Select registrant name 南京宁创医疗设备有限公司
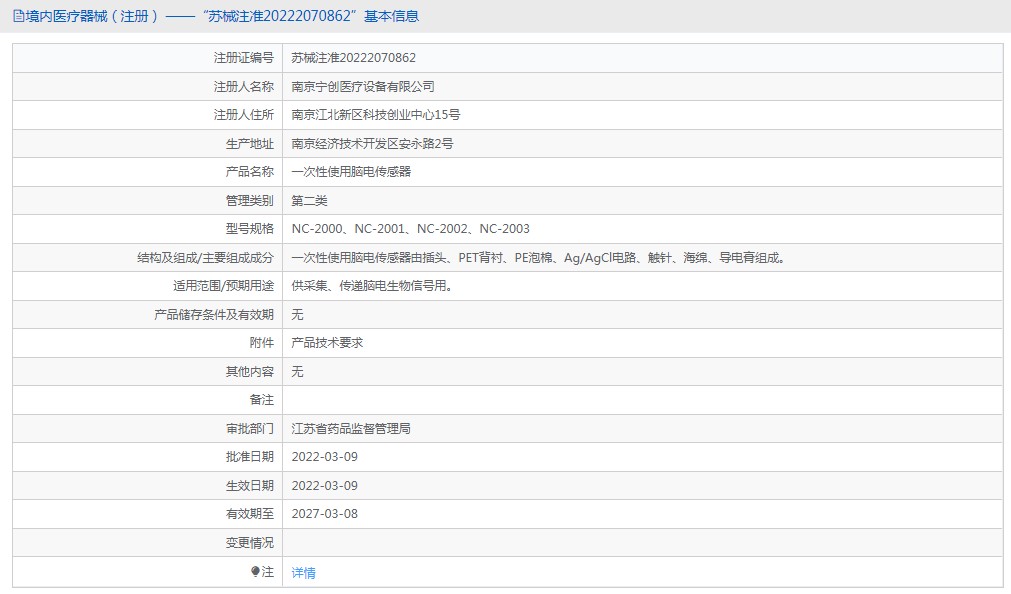 pos(362,86)
